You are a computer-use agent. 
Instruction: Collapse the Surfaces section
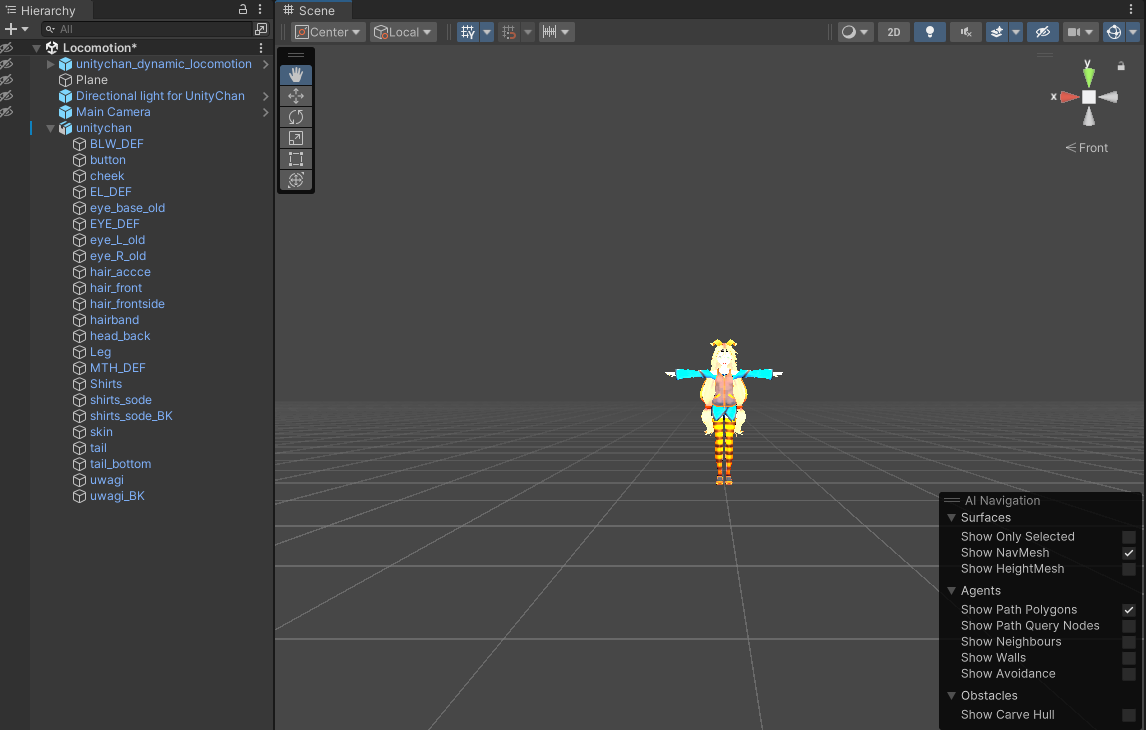[952, 517]
